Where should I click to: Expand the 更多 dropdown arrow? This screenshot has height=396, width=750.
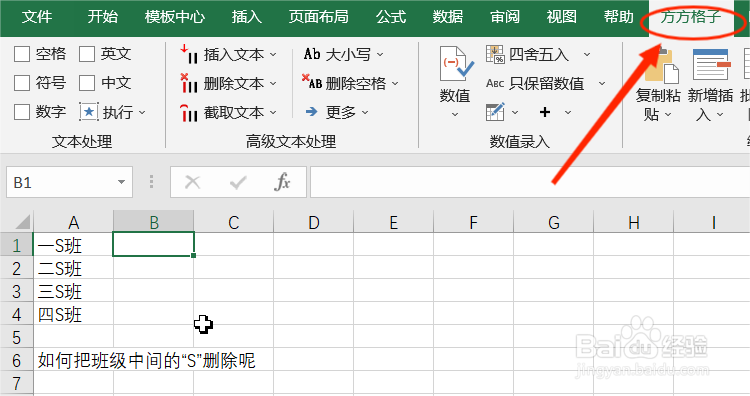(x=365, y=113)
